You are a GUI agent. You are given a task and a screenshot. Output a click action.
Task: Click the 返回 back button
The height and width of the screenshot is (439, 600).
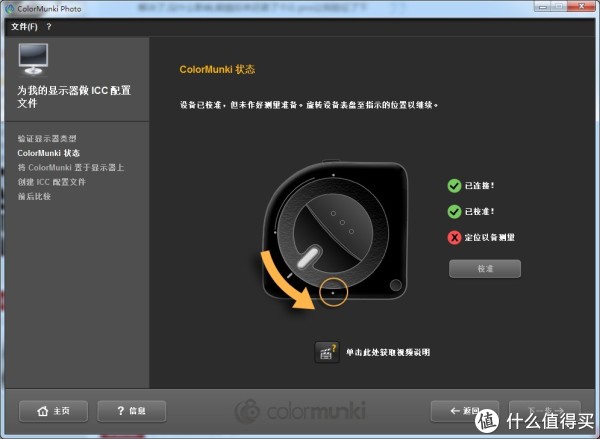465,411
